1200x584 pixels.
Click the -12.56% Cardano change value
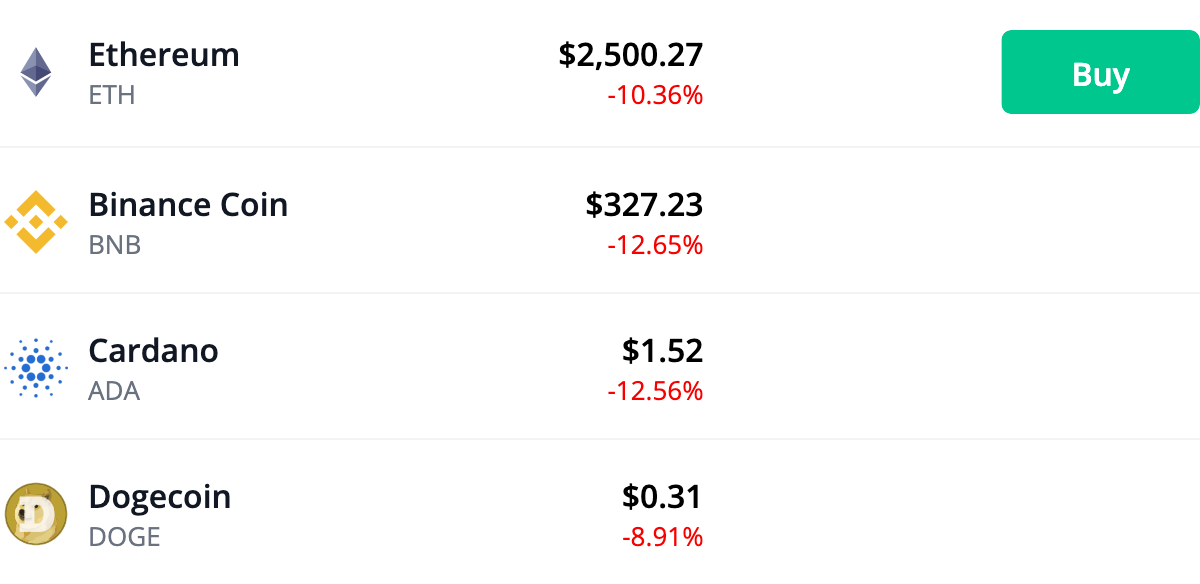pyautogui.click(x=655, y=391)
